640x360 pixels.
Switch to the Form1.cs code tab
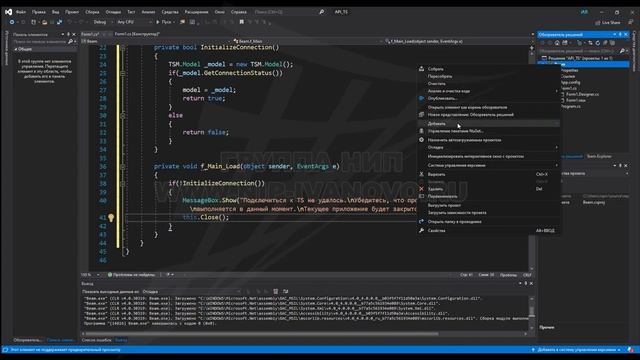90,34
